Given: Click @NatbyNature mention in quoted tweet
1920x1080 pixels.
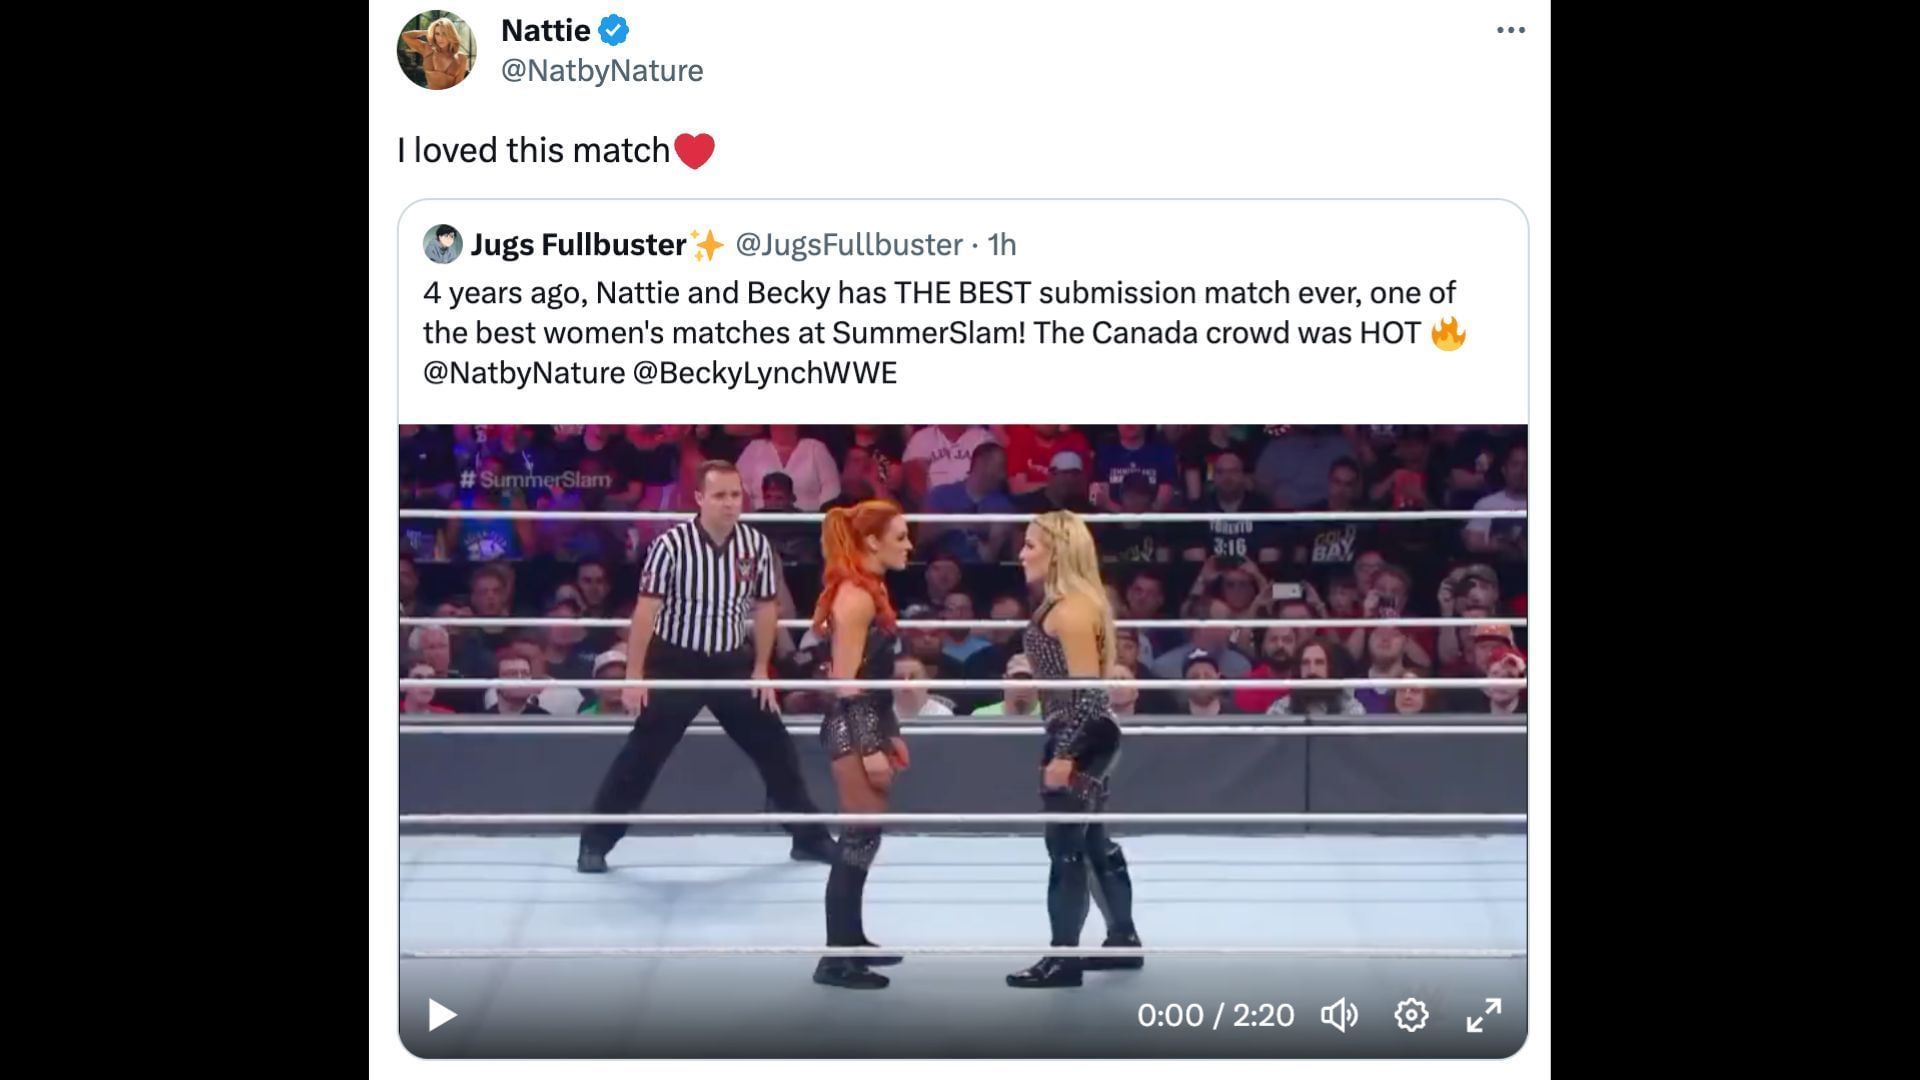Looking at the screenshot, I should 524,373.
